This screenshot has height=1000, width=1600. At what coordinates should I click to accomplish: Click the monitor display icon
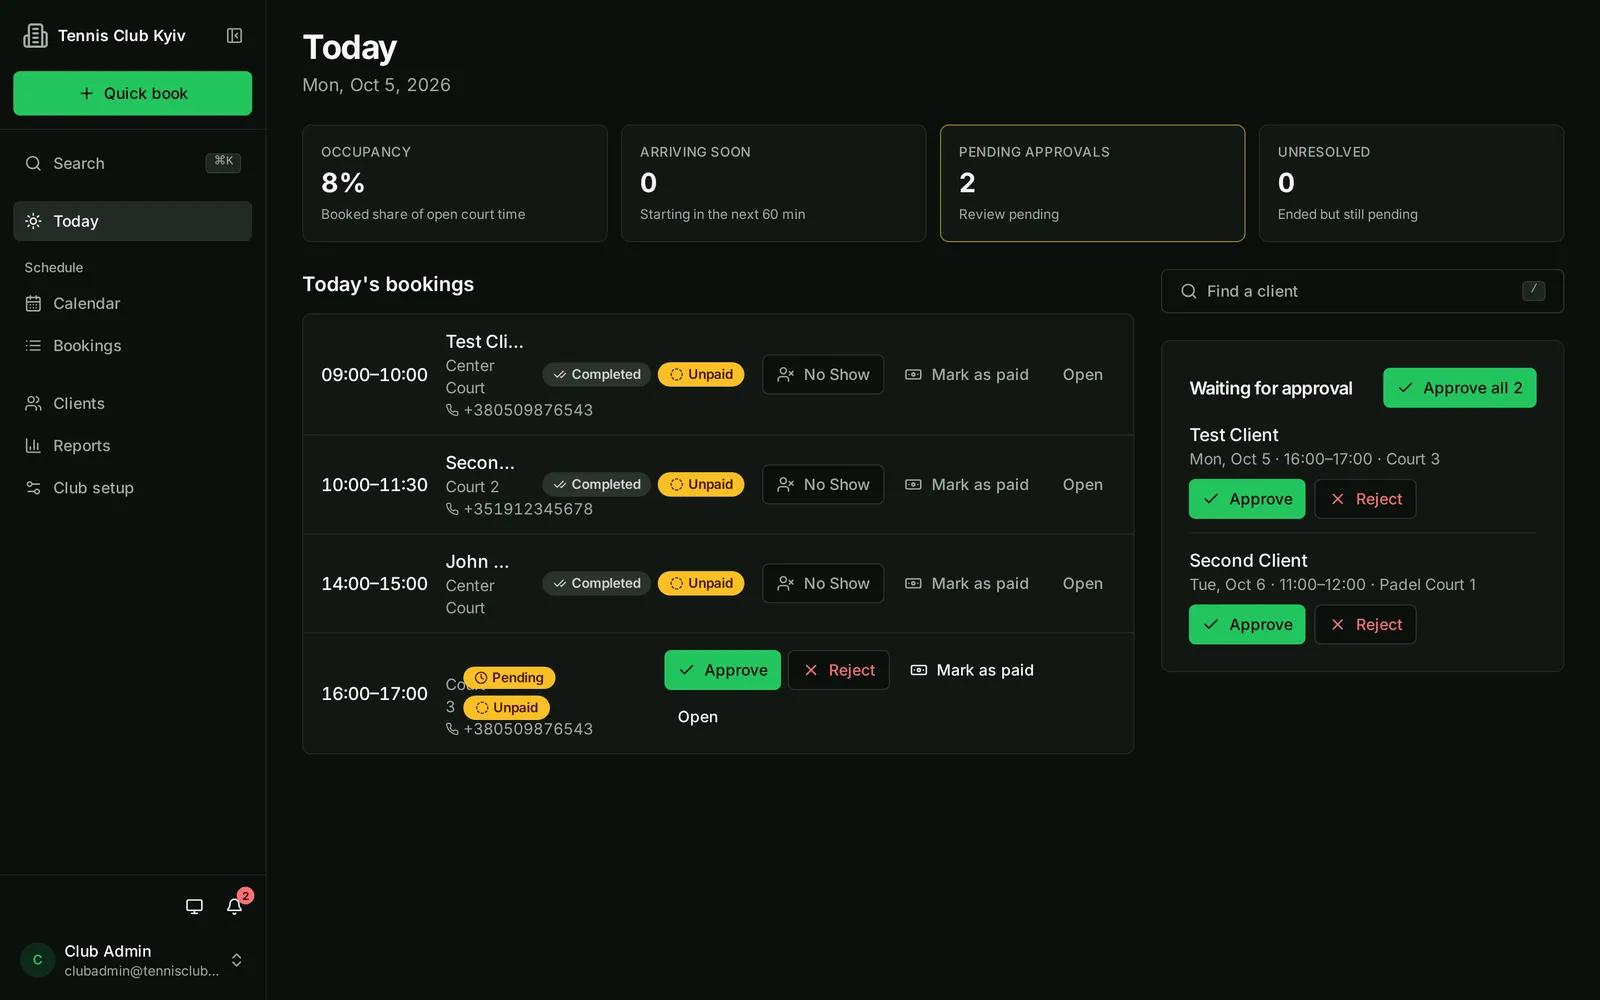(x=194, y=906)
